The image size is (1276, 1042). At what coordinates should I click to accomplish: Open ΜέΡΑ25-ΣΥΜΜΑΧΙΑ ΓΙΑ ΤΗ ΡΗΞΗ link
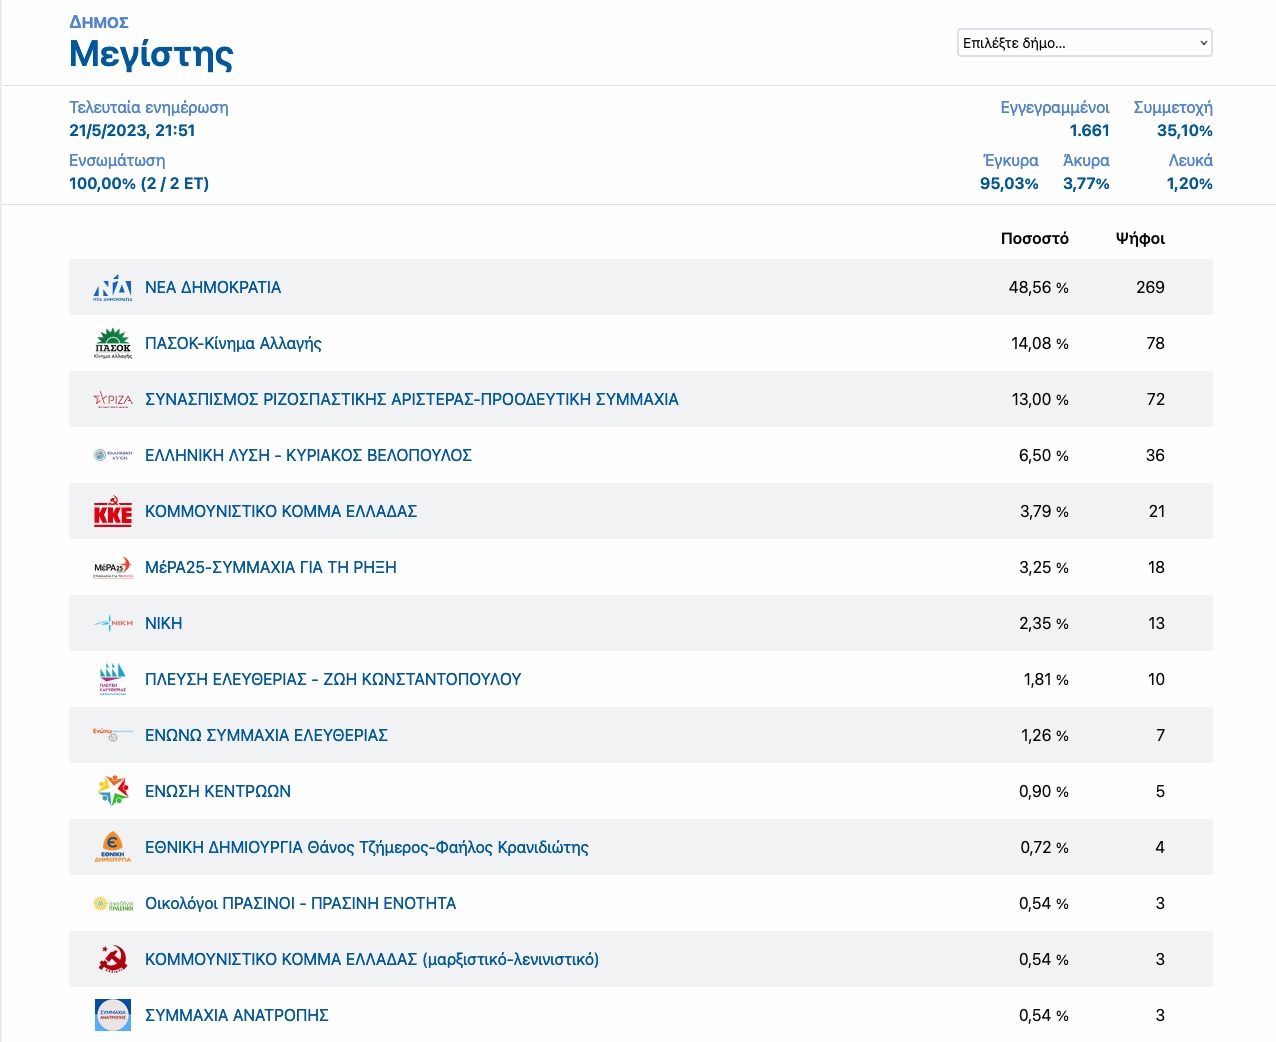click(x=271, y=567)
